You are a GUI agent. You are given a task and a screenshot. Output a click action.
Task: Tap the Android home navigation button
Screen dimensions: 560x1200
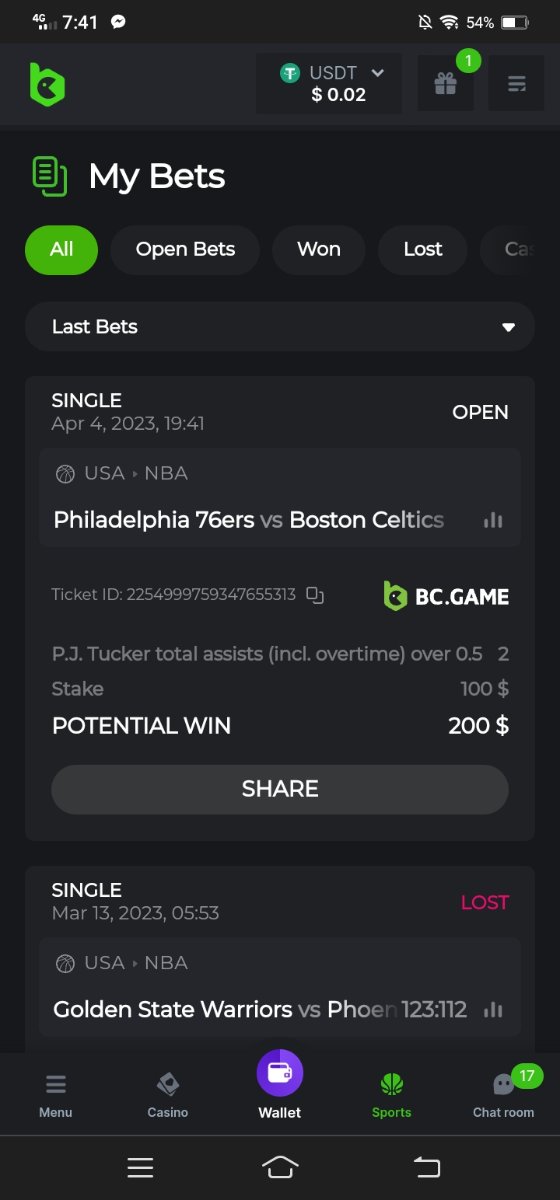coord(280,1167)
